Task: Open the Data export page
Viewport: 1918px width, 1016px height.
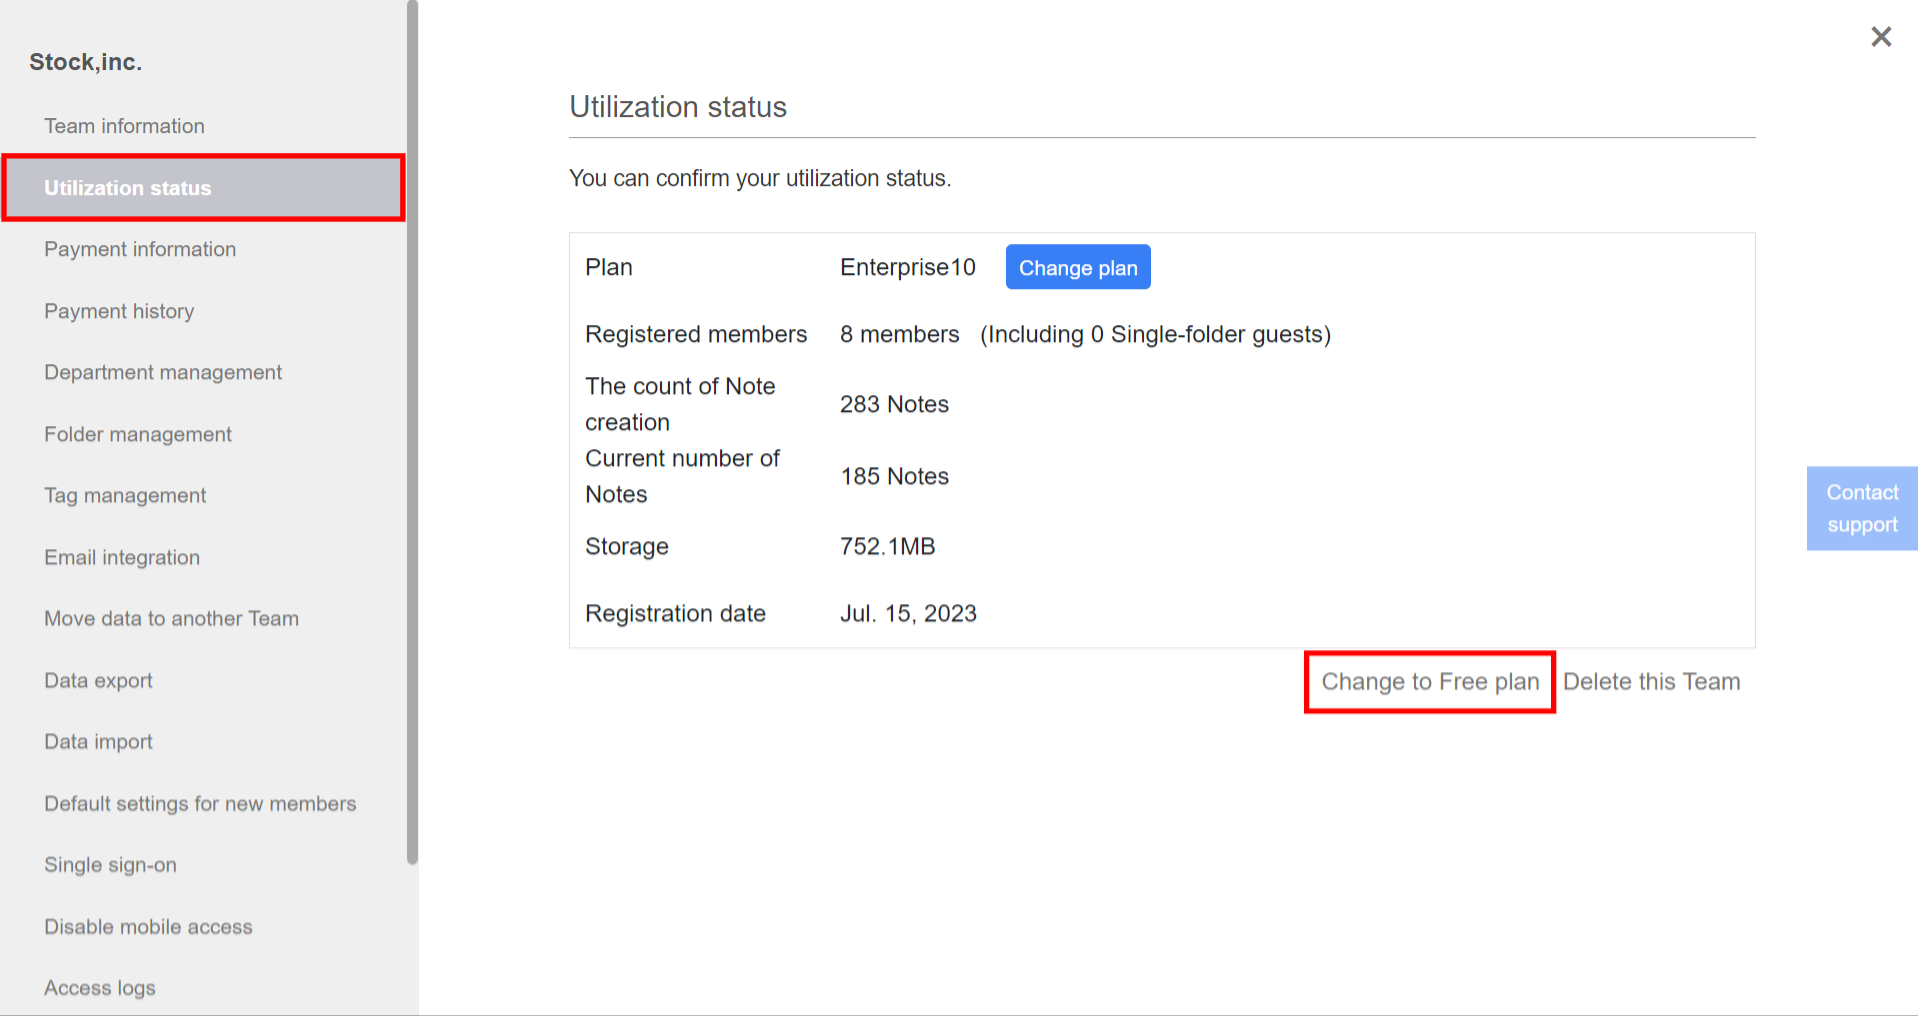Action: (x=97, y=680)
